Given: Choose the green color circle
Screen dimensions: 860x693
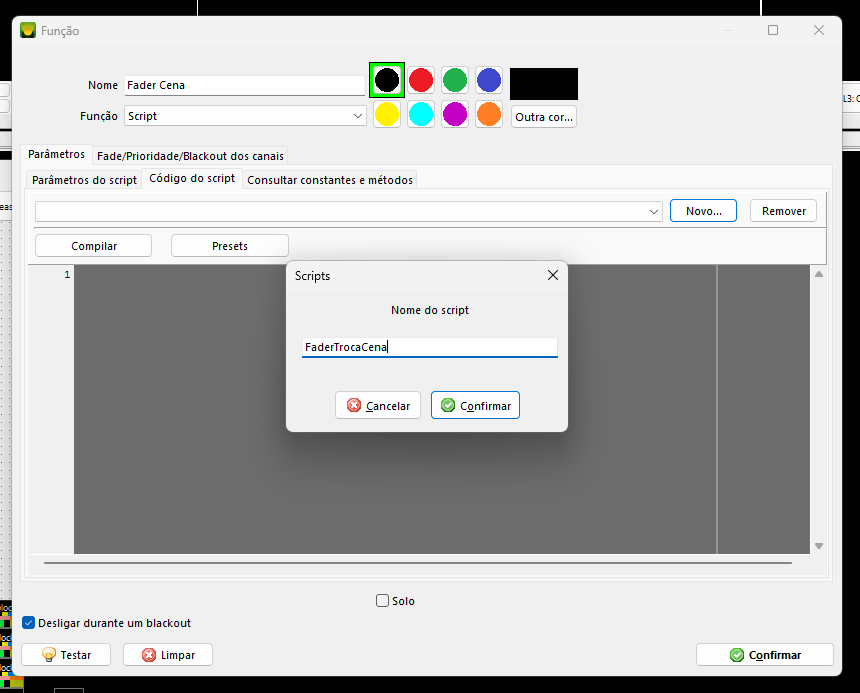Looking at the screenshot, I should (x=455, y=80).
